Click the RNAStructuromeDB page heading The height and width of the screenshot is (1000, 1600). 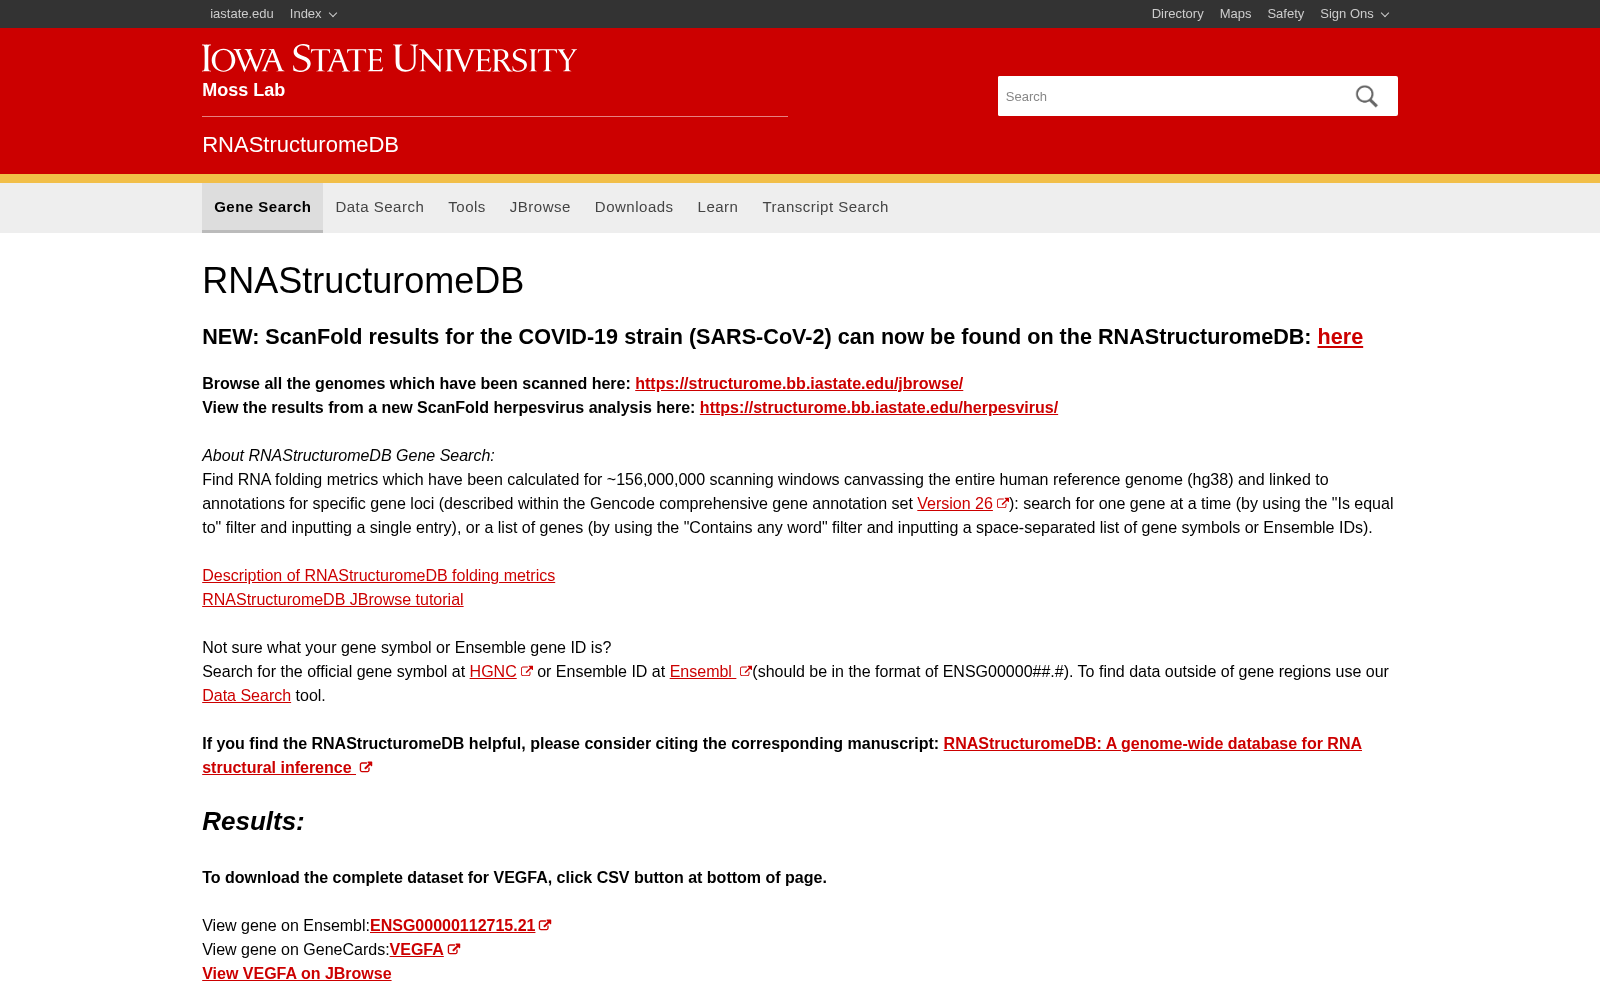click(363, 281)
